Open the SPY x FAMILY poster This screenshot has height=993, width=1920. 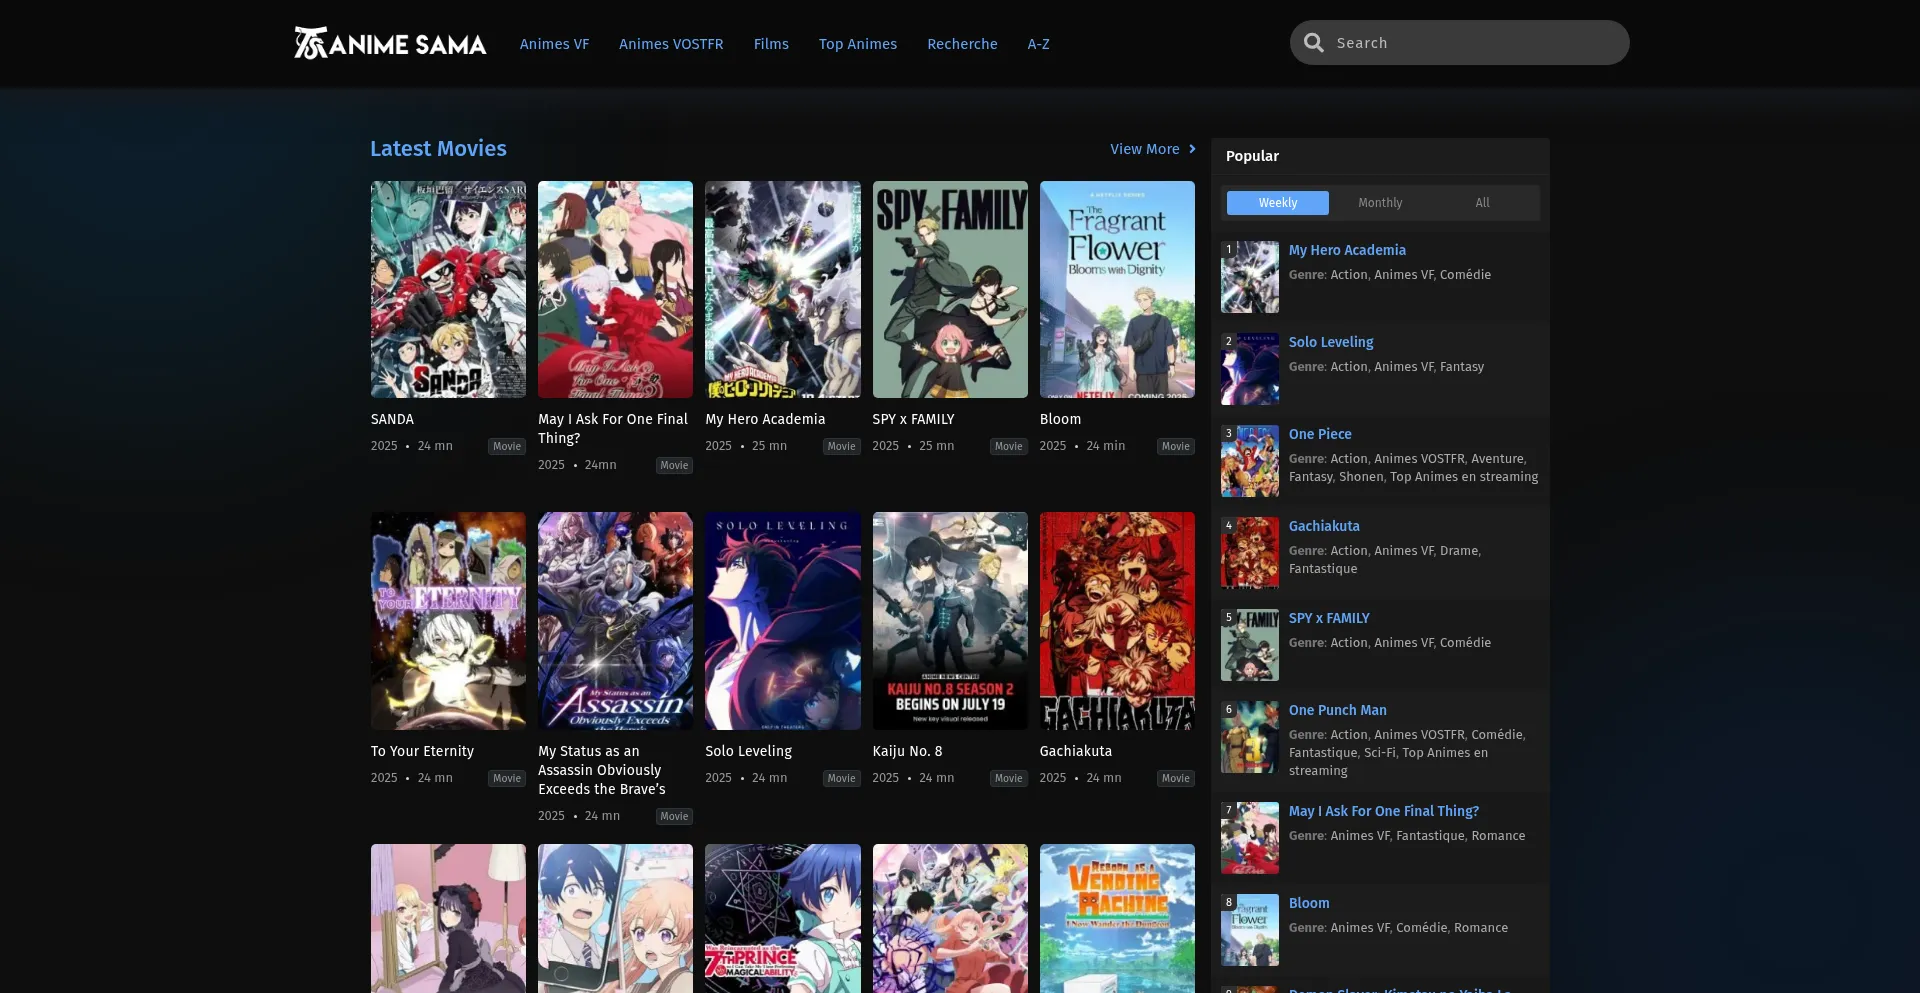(949, 289)
